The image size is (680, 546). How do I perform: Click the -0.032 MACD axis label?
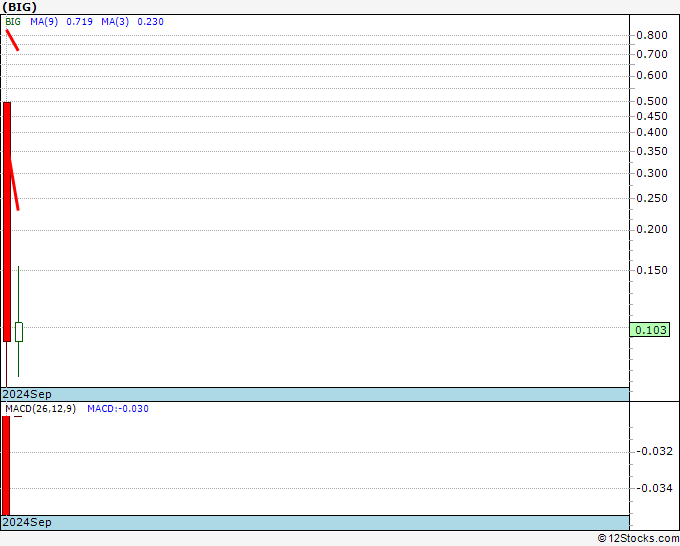655,451
